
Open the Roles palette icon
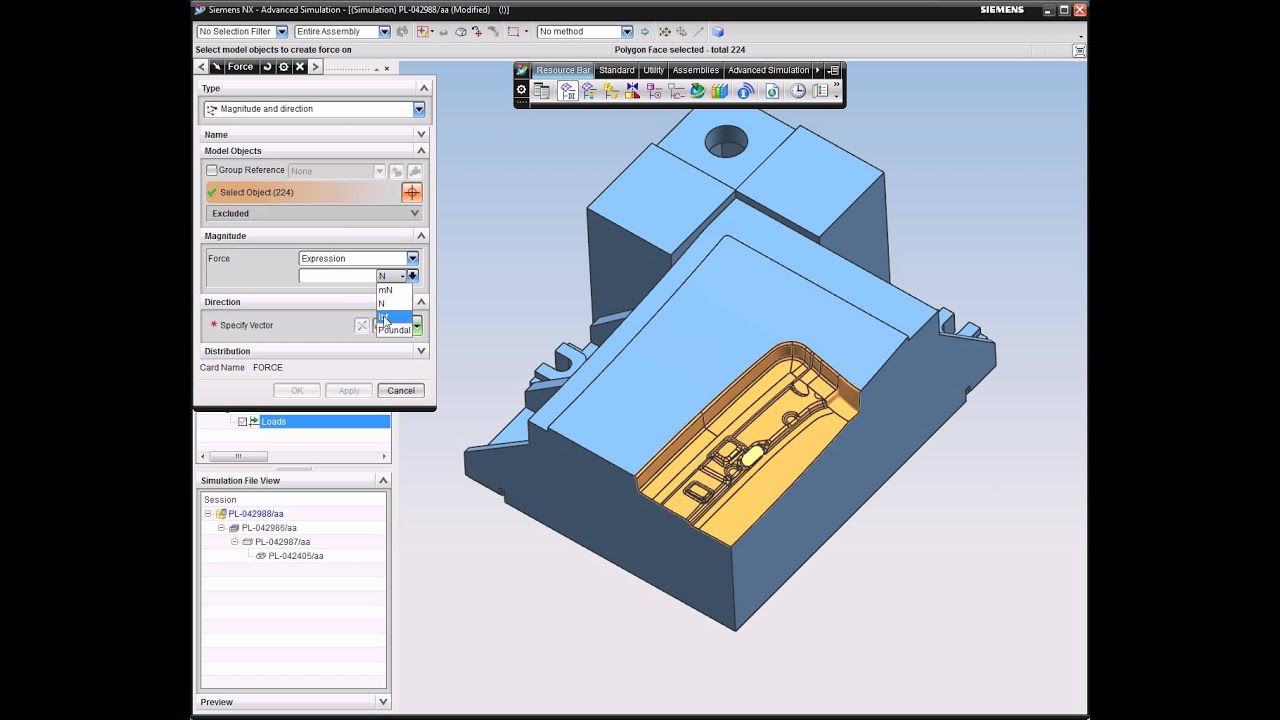pos(819,91)
